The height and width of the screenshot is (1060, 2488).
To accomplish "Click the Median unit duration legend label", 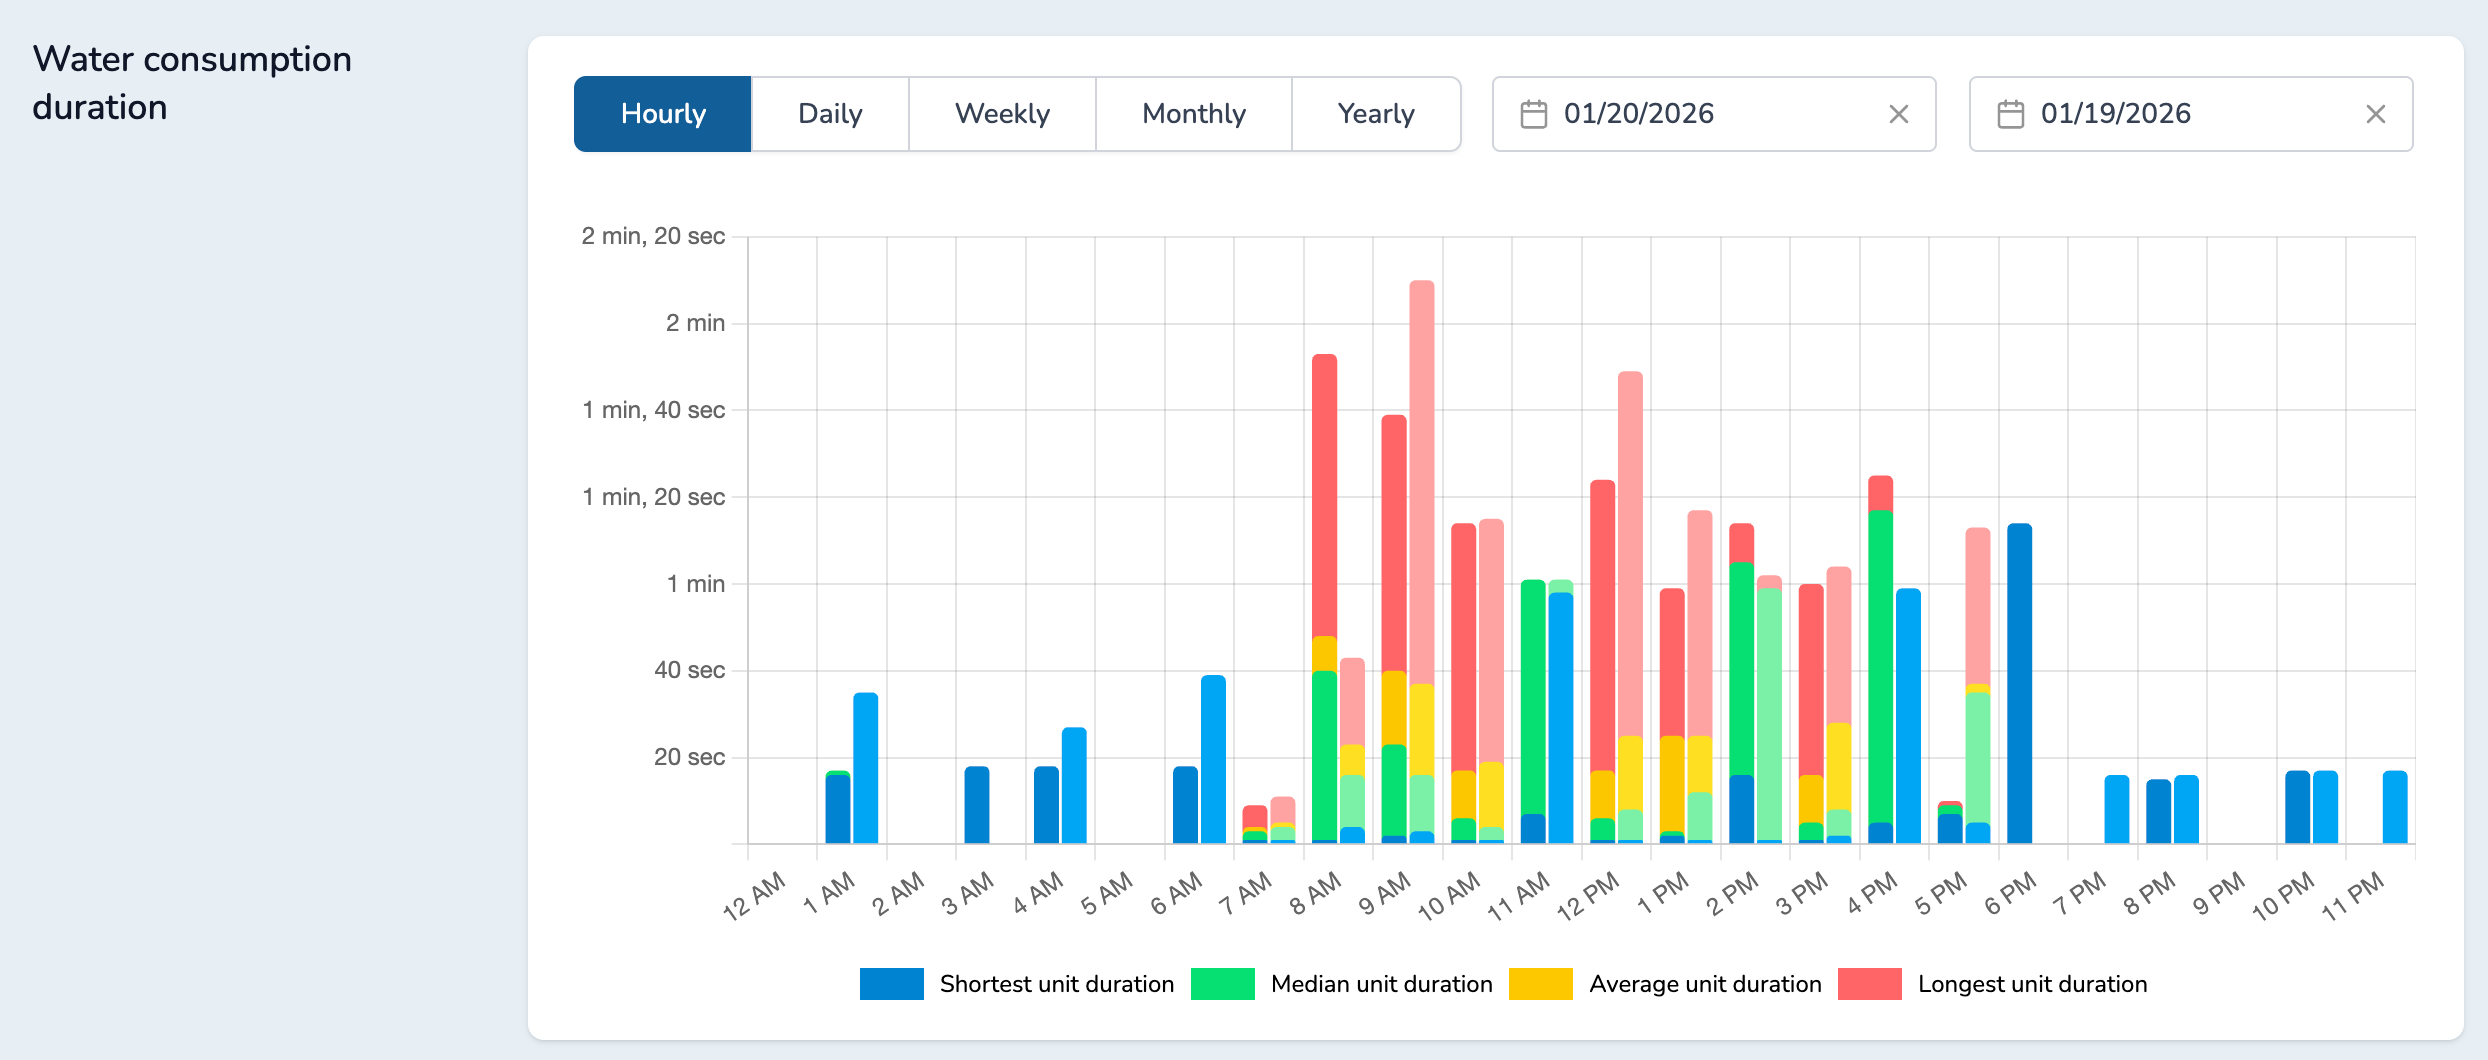I will coord(1381,984).
